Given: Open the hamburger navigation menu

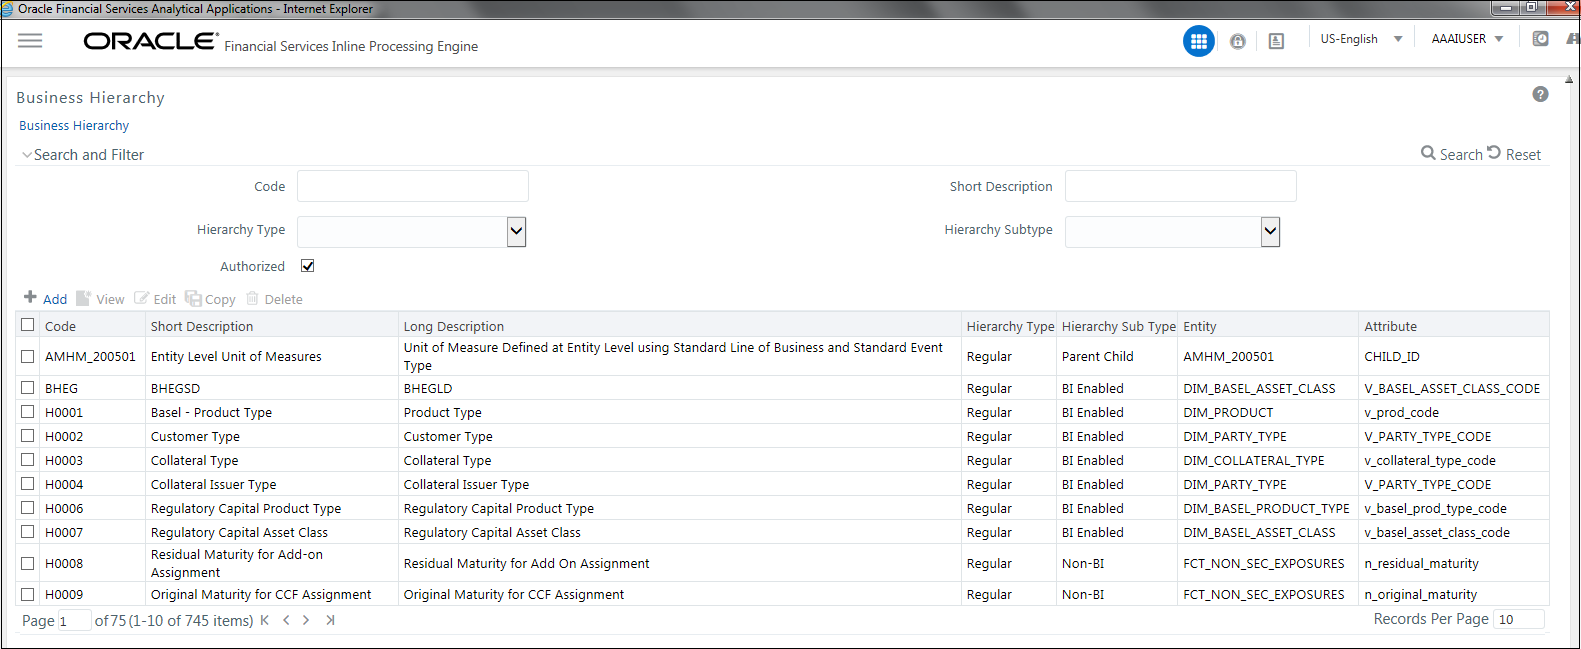Looking at the screenshot, I should [30, 41].
